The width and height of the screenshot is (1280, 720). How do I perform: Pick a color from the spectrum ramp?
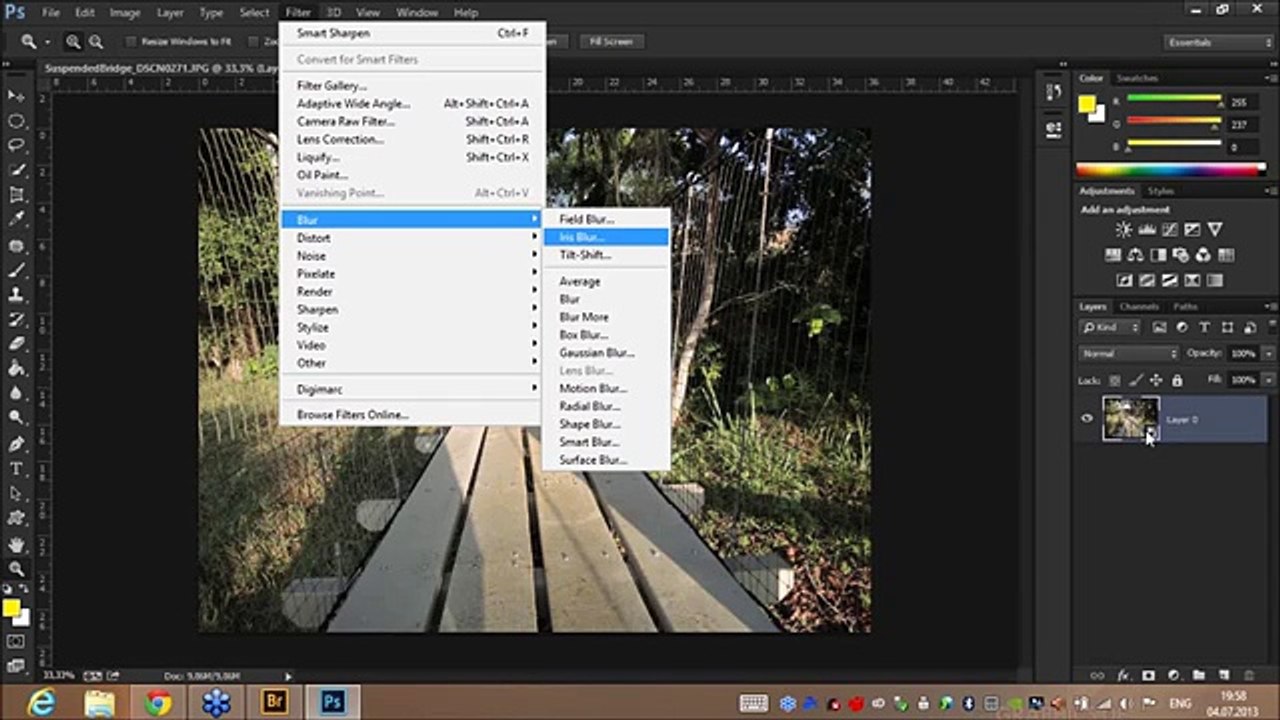tap(1171, 170)
